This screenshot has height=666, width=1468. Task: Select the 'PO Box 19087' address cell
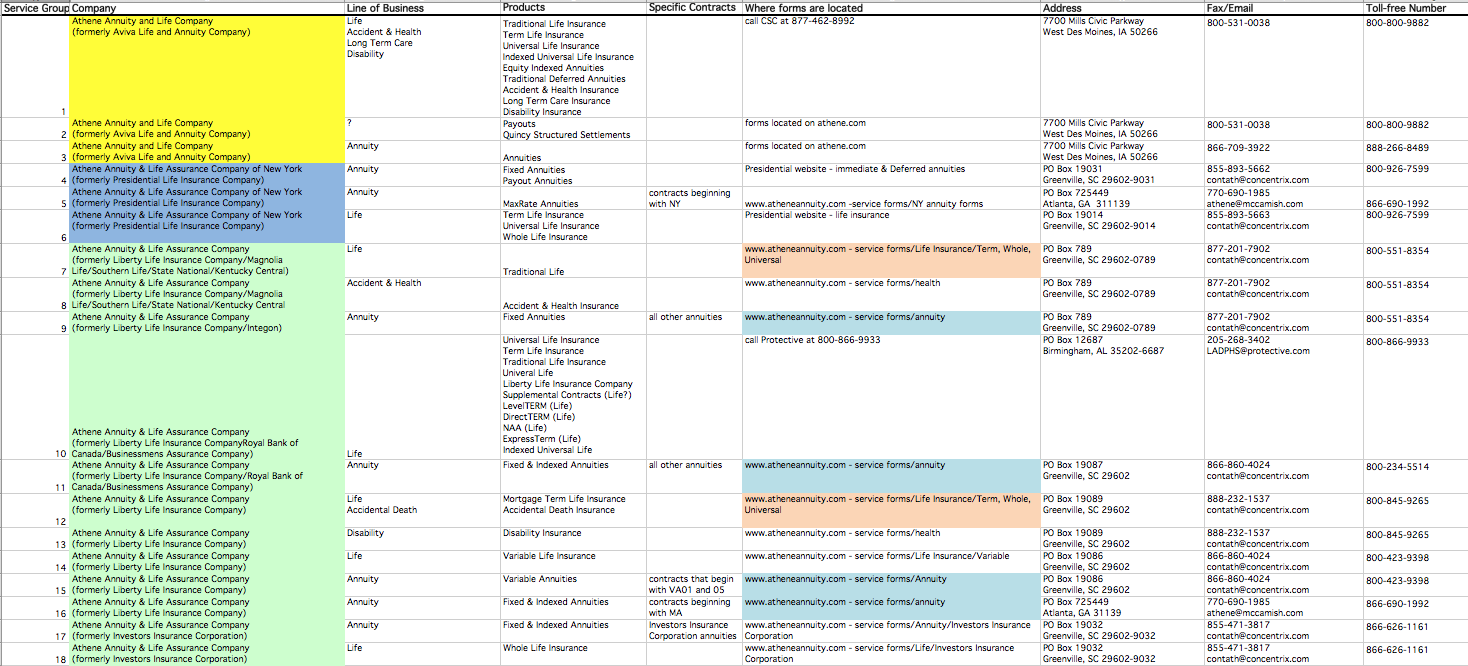pyautogui.click(x=1121, y=476)
